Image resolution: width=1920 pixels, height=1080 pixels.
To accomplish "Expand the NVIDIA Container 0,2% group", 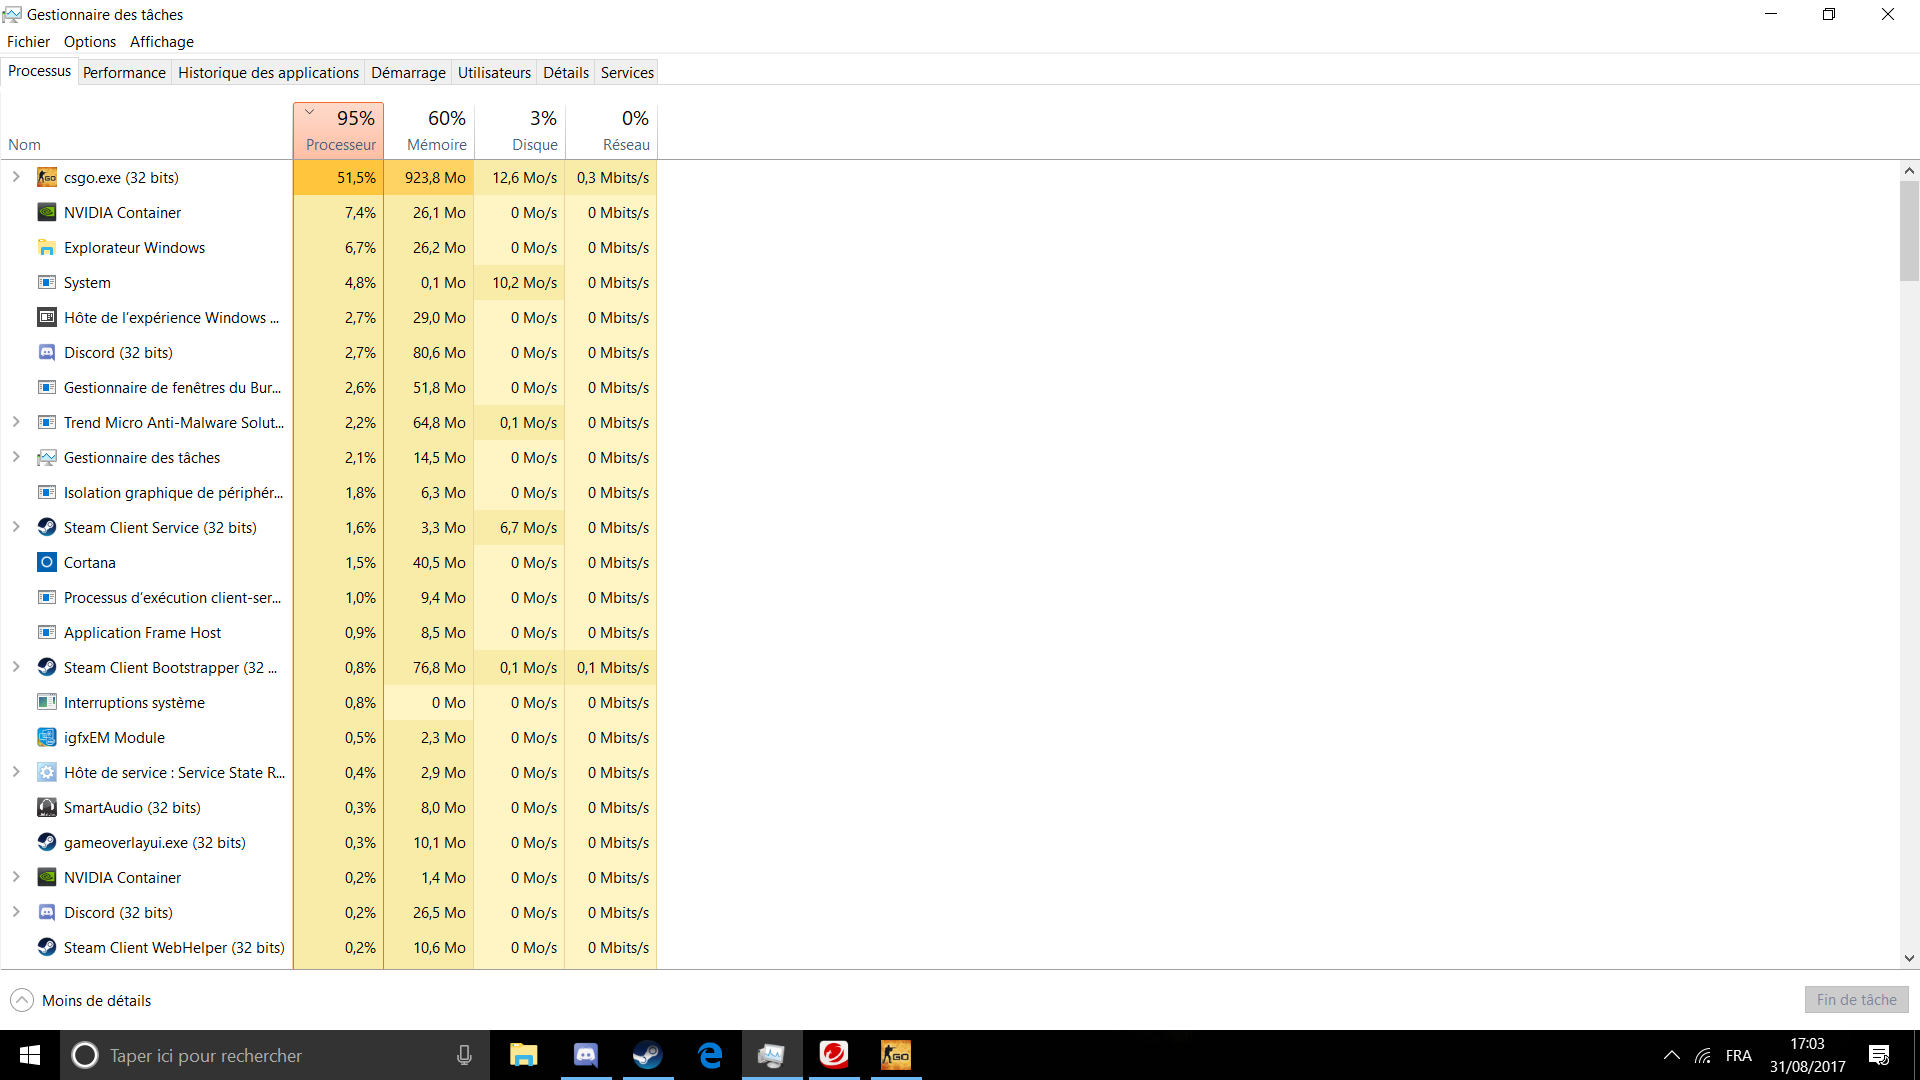I will click(x=16, y=877).
